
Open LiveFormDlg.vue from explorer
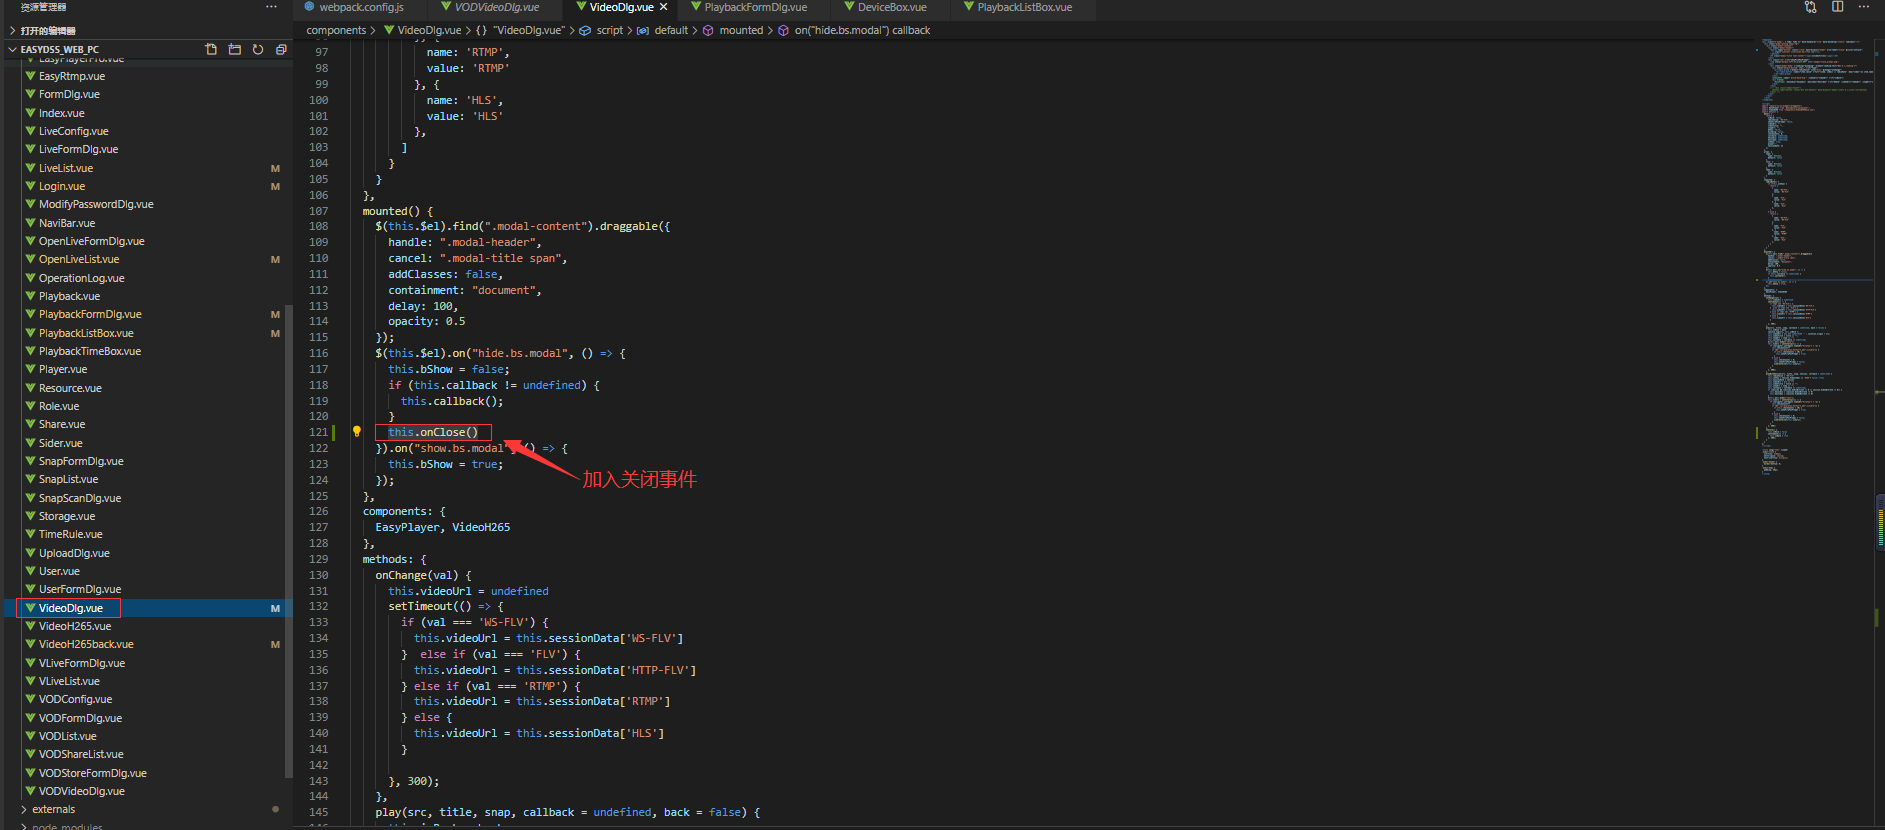(78, 149)
